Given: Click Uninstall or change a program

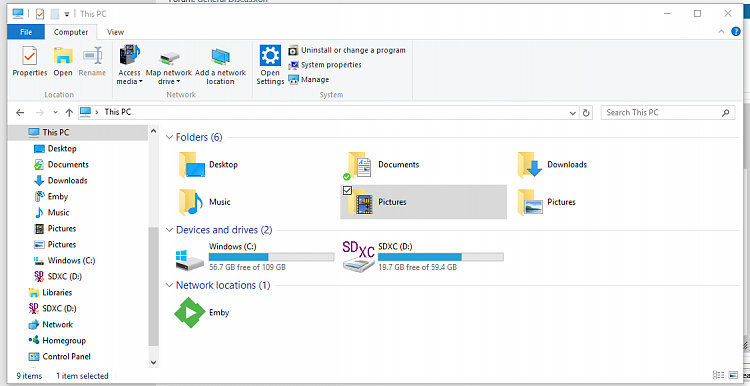Looking at the screenshot, I should click(x=347, y=50).
